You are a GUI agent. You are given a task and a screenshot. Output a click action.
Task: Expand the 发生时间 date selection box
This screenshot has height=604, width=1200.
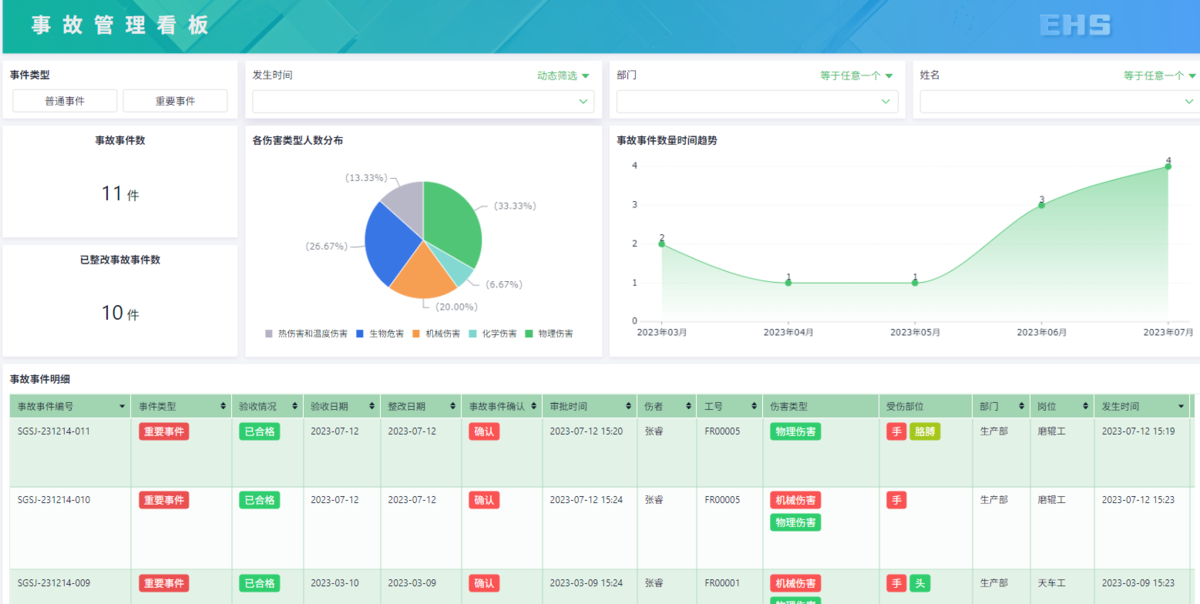point(423,101)
